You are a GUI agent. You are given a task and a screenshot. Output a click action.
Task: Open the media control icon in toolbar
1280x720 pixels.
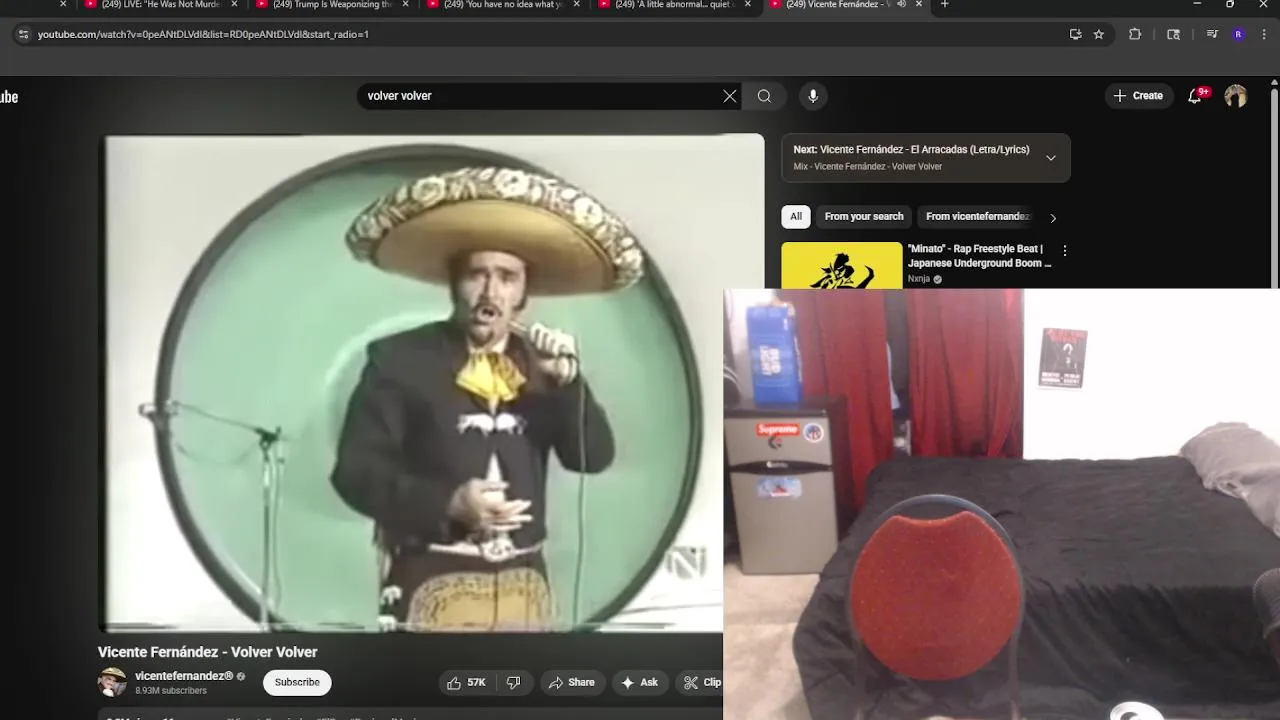click(1212, 34)
